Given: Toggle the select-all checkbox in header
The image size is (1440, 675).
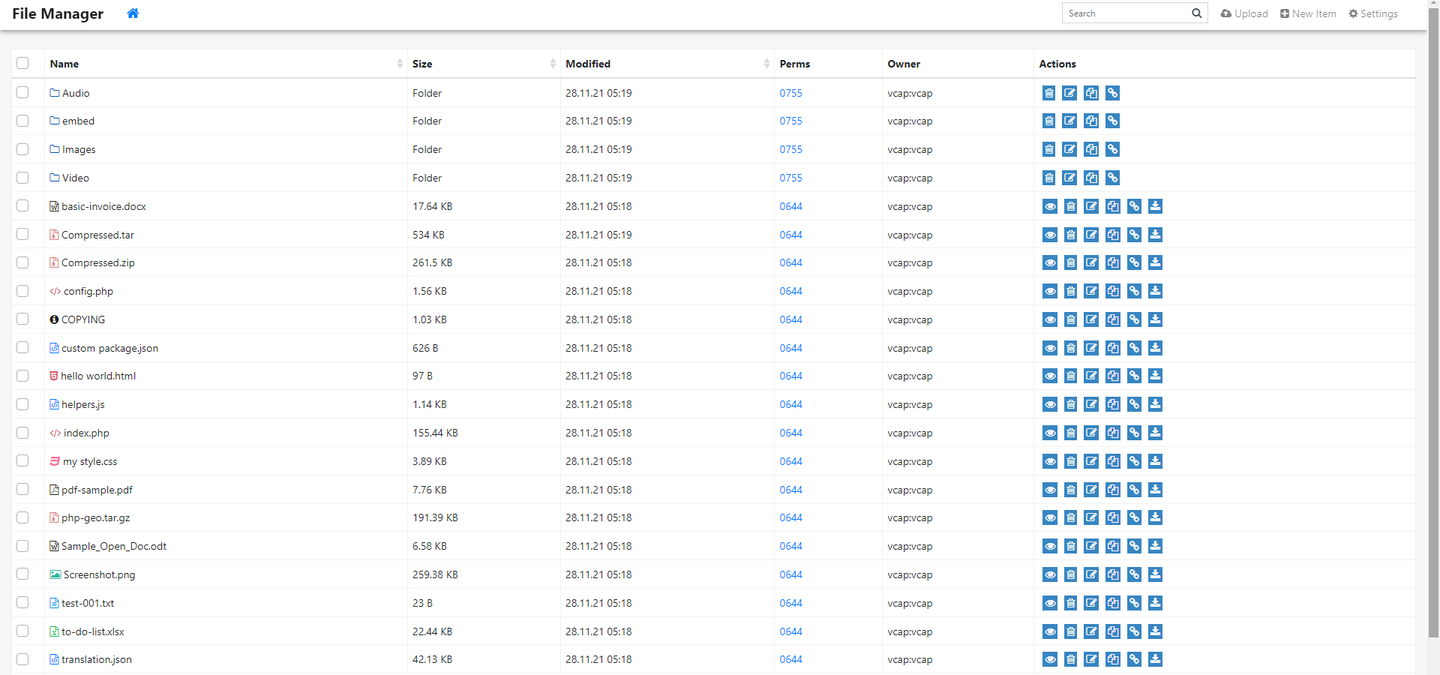Looking at the screenshot, I should coord(23,63).
